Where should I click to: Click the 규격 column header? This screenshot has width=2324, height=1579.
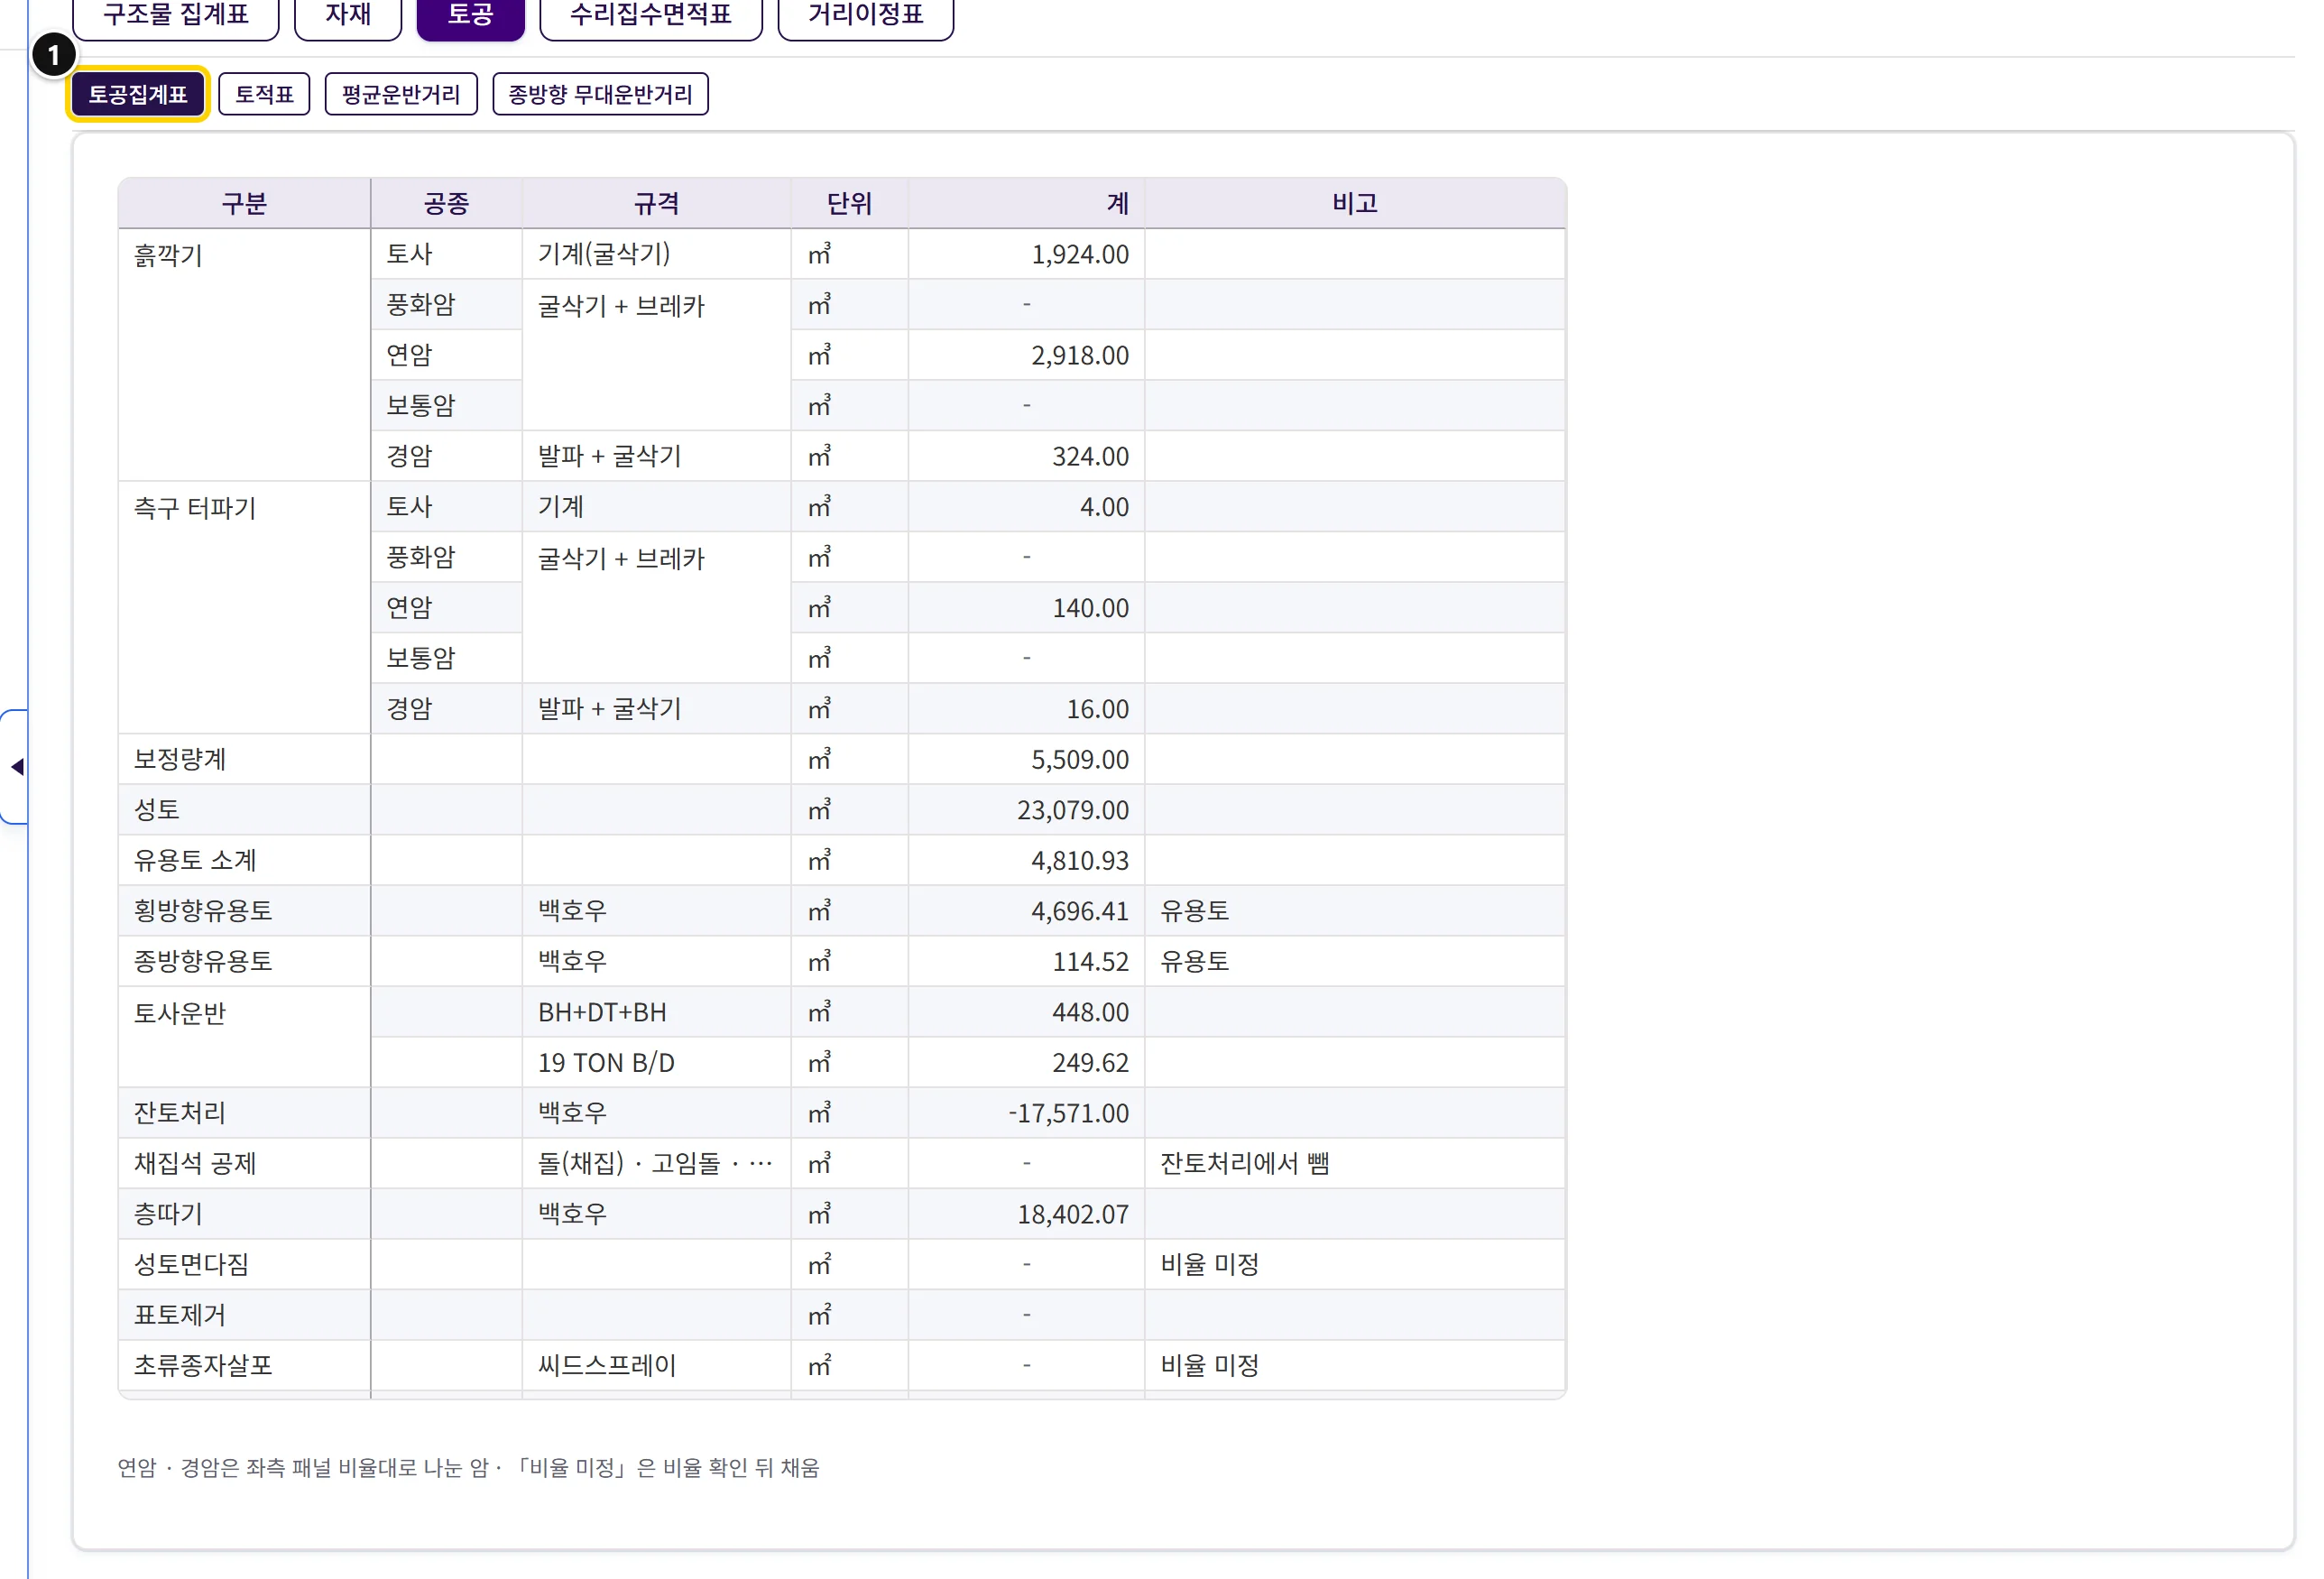tap(657, 204)
